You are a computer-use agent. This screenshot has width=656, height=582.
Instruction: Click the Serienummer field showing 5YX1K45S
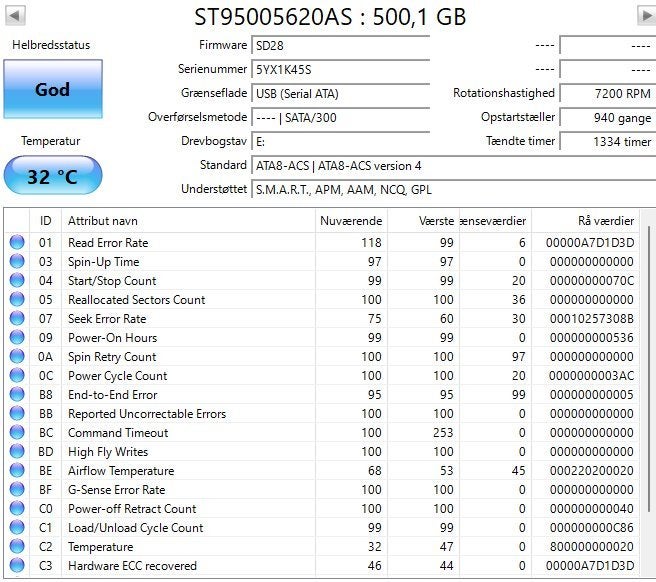pos(341,69)
